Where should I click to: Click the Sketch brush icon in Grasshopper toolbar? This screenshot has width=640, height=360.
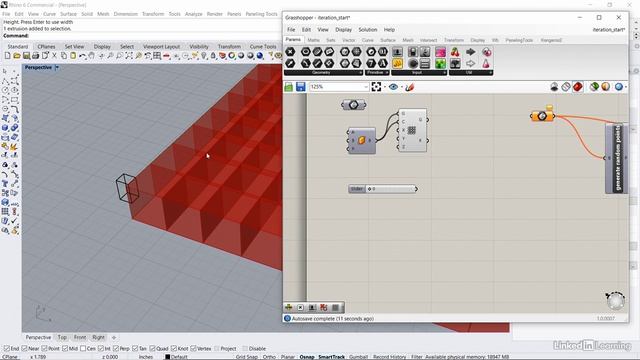[410, 87]
